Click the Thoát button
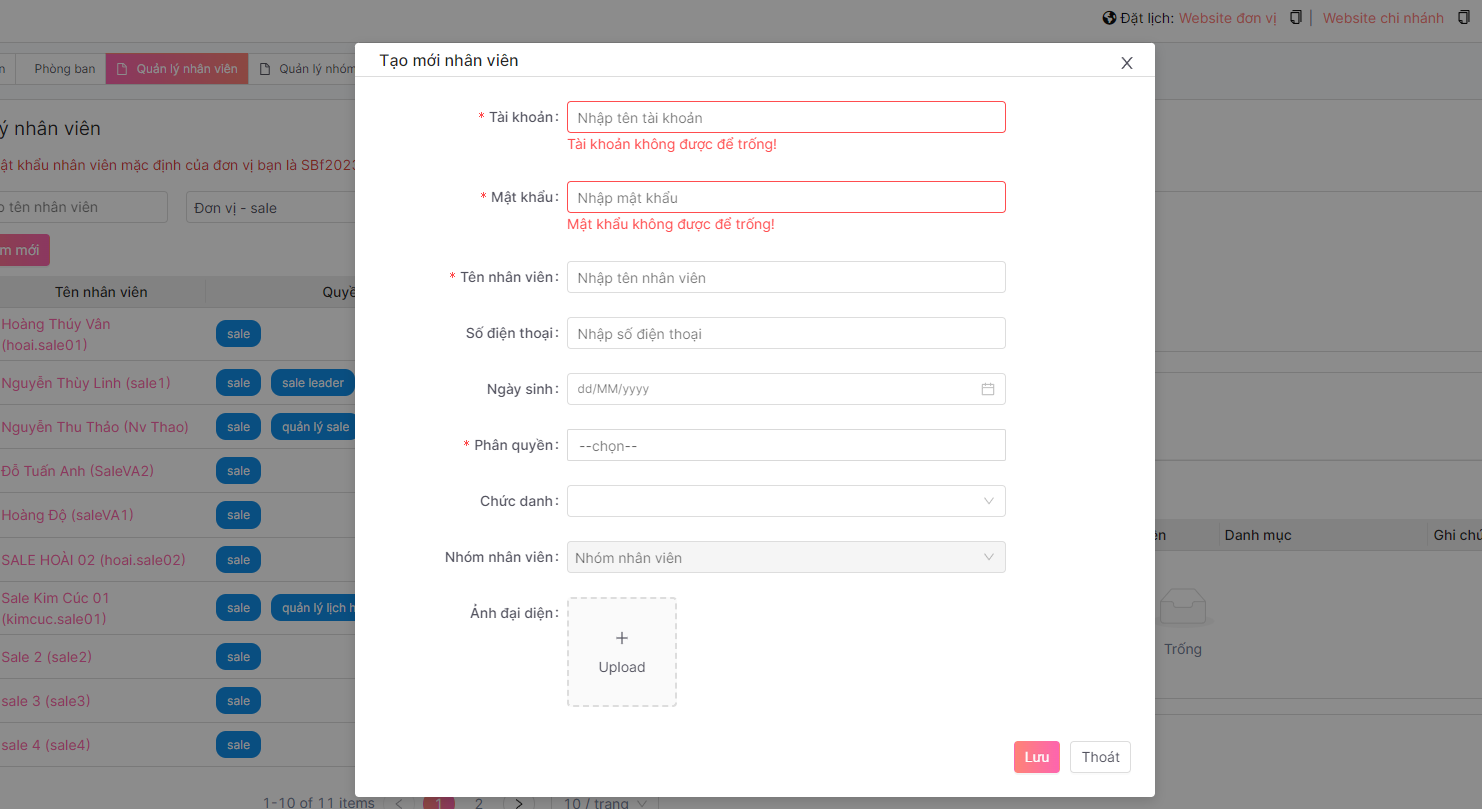This screenshot has height=809, width=1482. 1100,757
